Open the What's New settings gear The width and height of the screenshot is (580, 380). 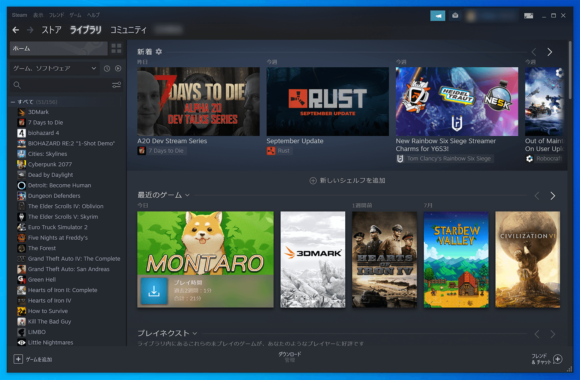point(159,51)
